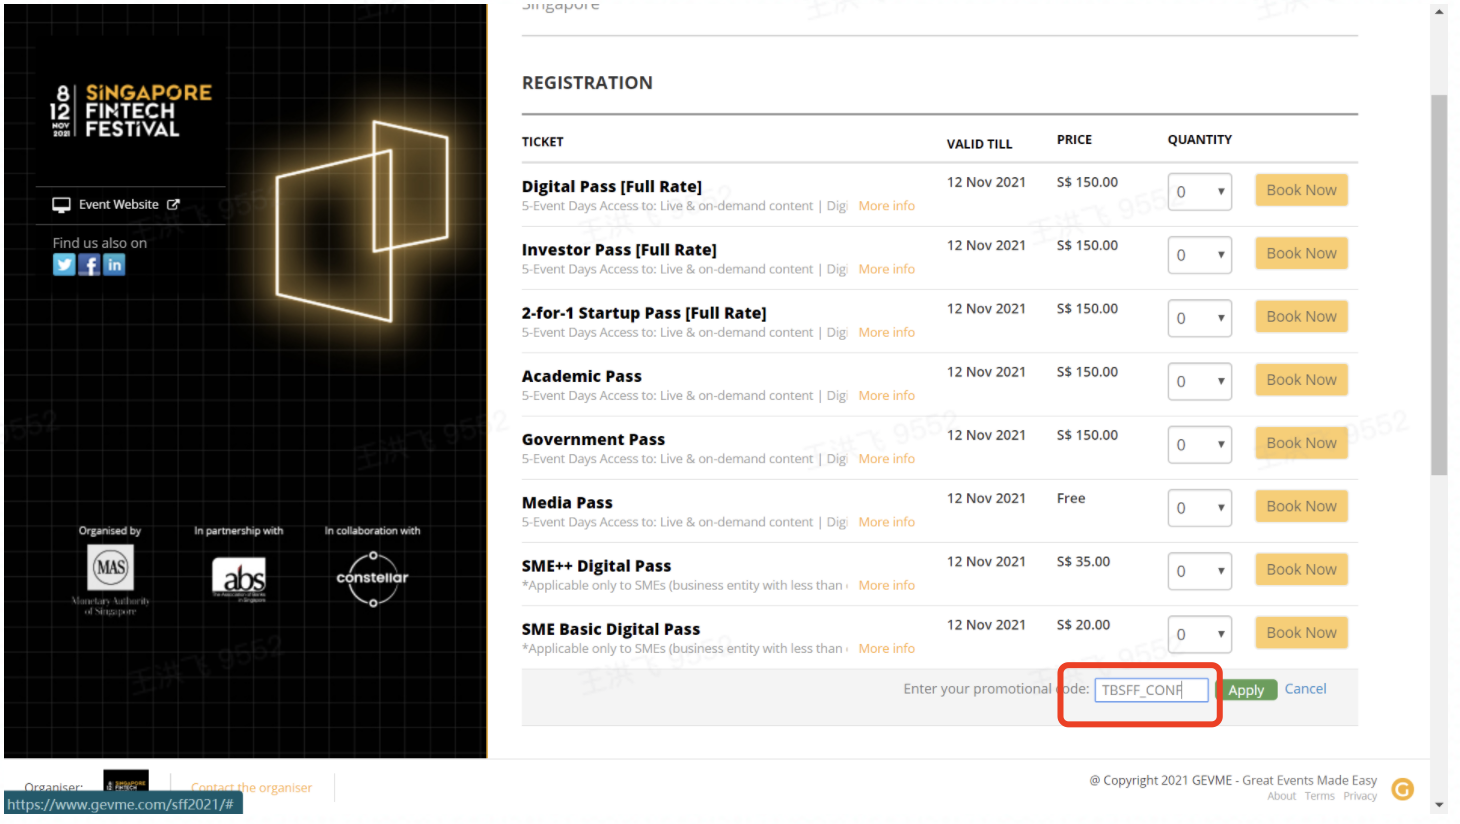Open the Event Website link

[118, 205]
